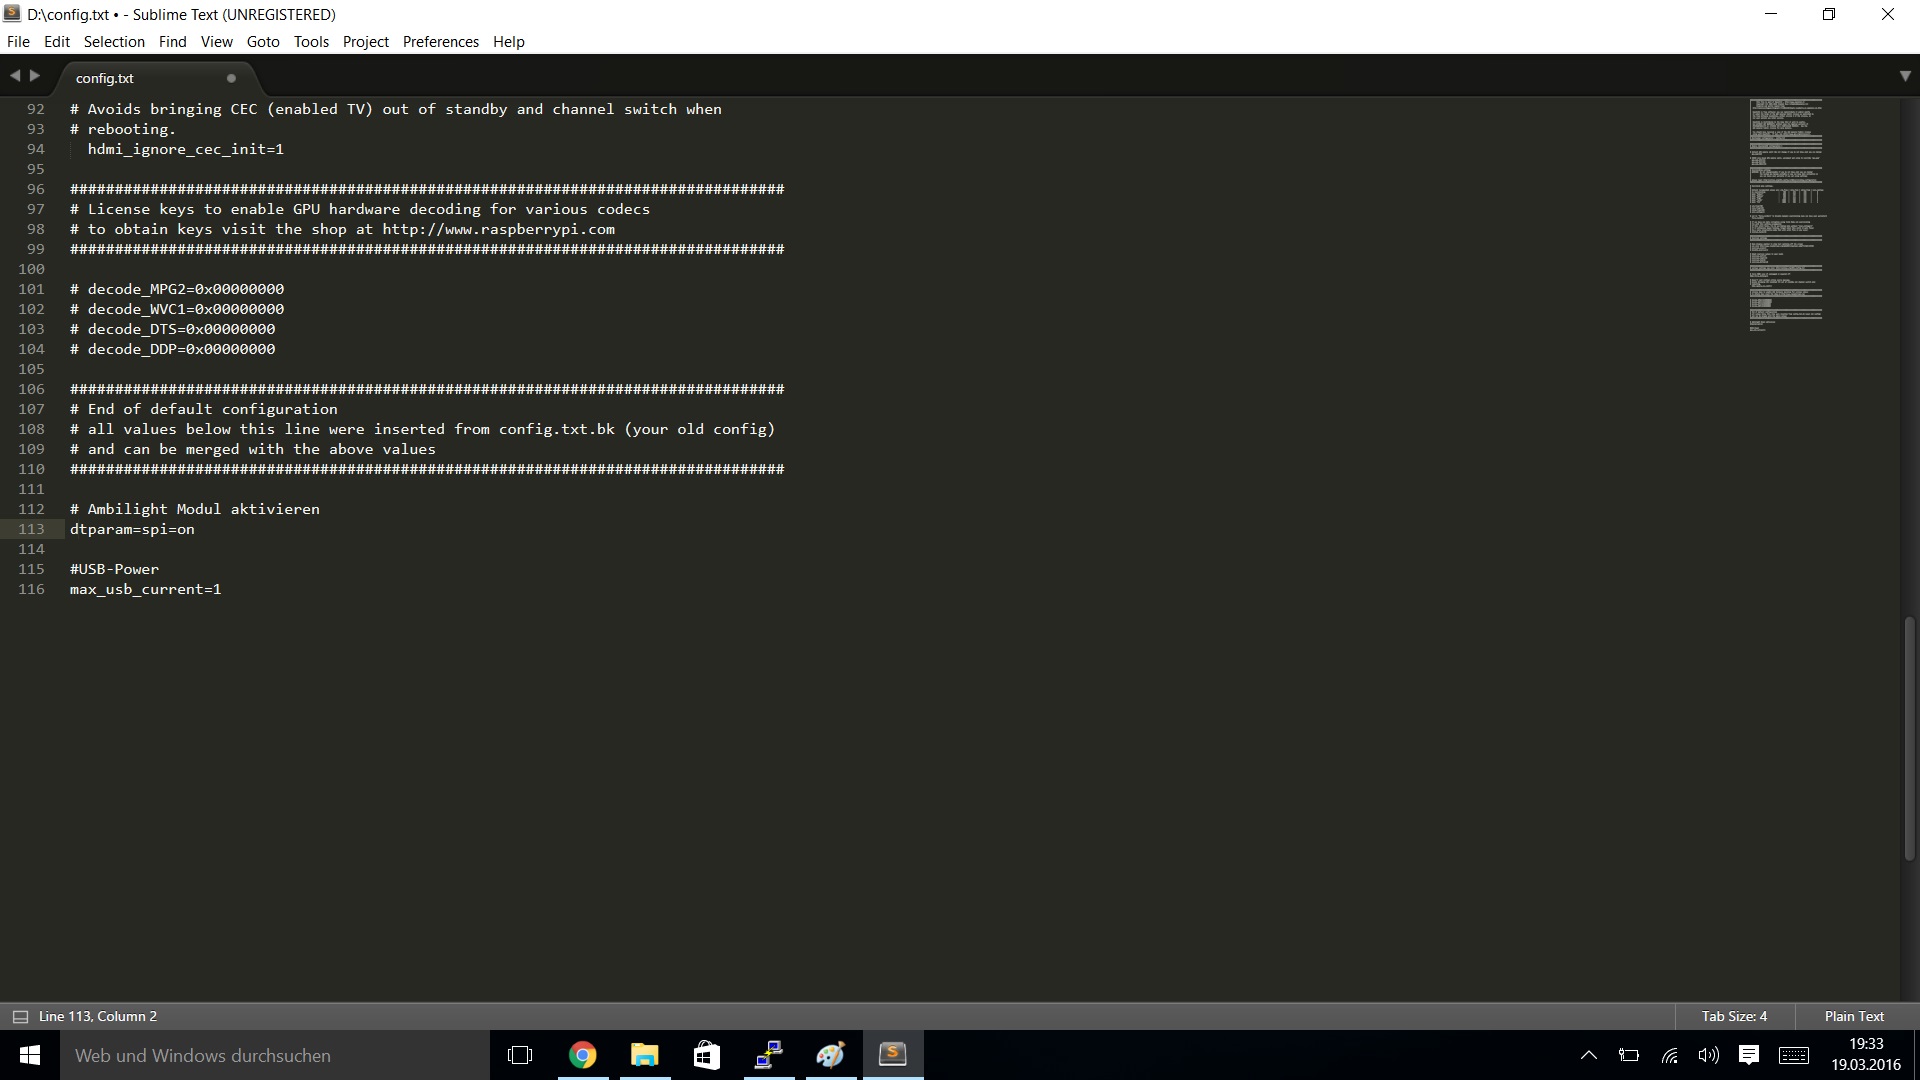Click the unsaved dot on config.txt tab
Image resolution: width=1920 pixels, height=1080 pixels.
231,78
